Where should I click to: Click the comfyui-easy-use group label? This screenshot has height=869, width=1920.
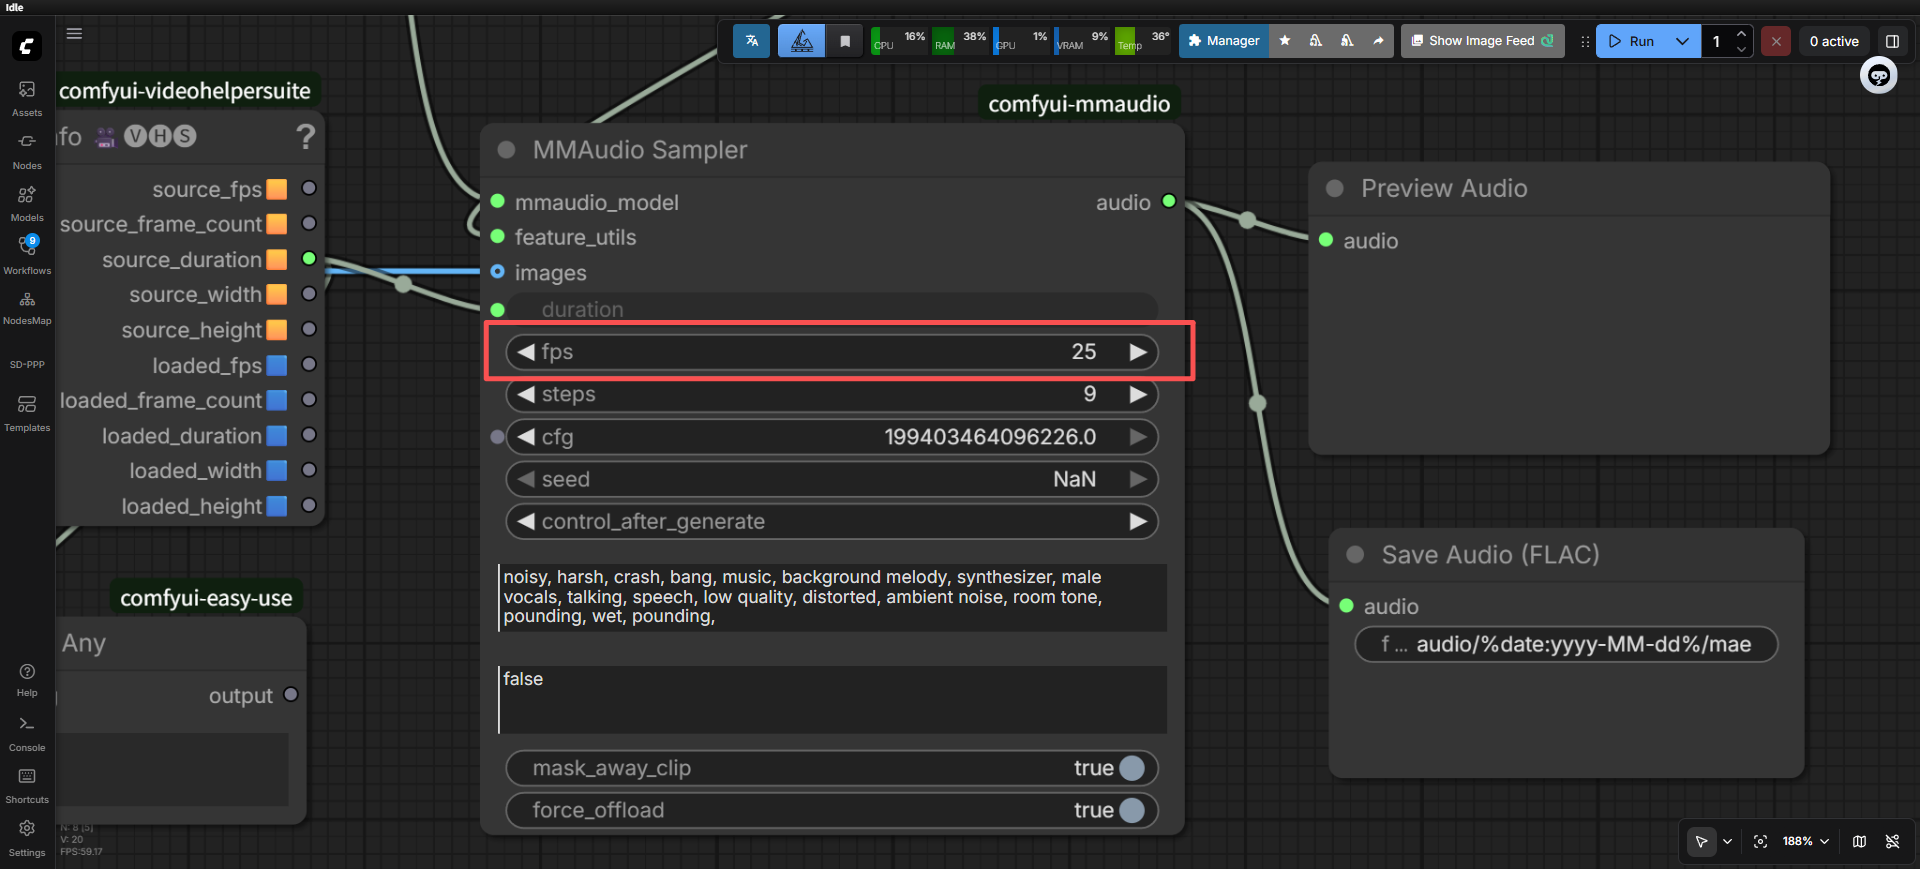coord(206,598)
